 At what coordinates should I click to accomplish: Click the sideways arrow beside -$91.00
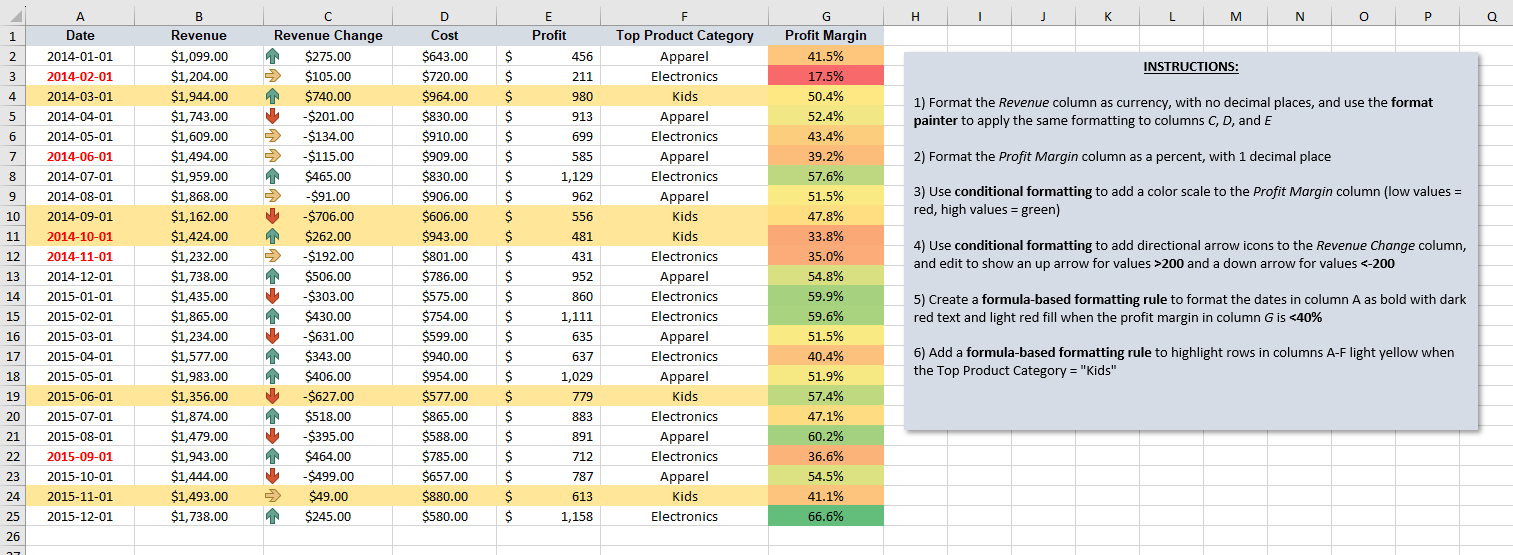[x=273, y=197]
